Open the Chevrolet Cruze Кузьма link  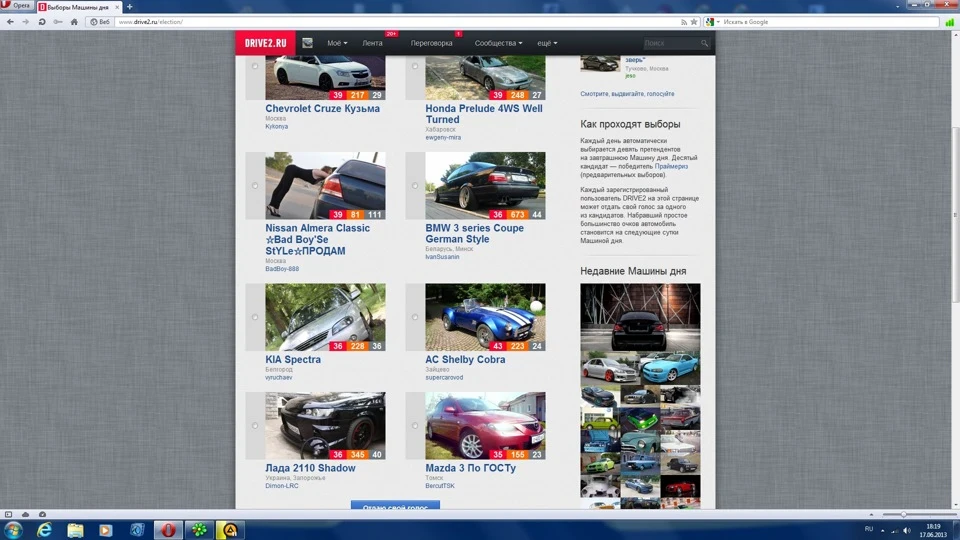pyautogui.click(x=322, y=108)
